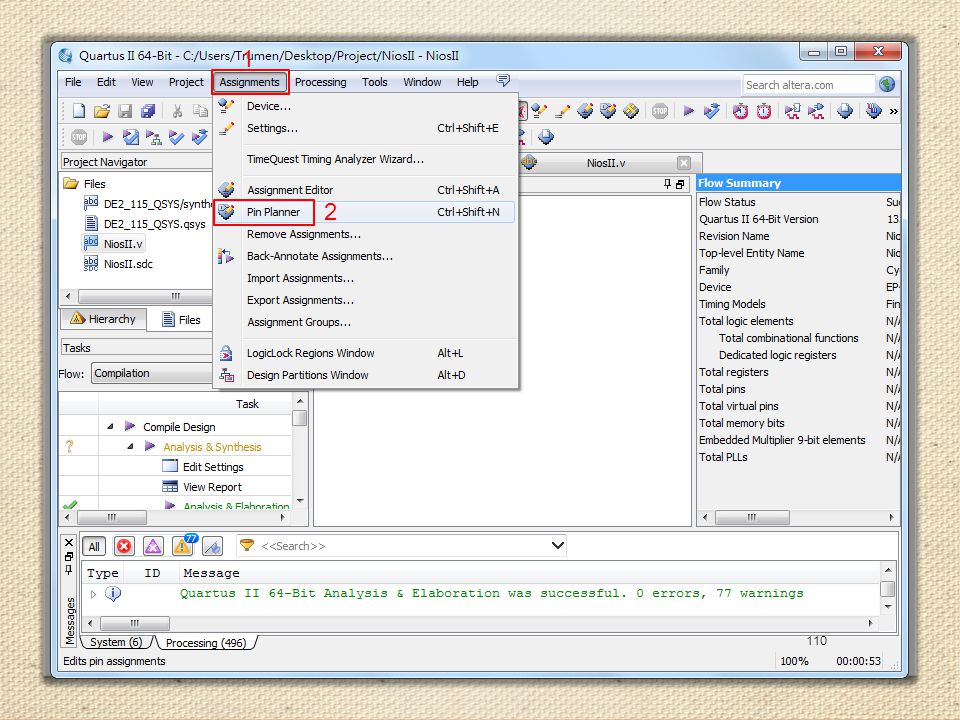The width and height of the screenshot is (960, 720).
Task: Start compilation with the purple play icon, second toolbar row
Action: (x=108, y=137)
